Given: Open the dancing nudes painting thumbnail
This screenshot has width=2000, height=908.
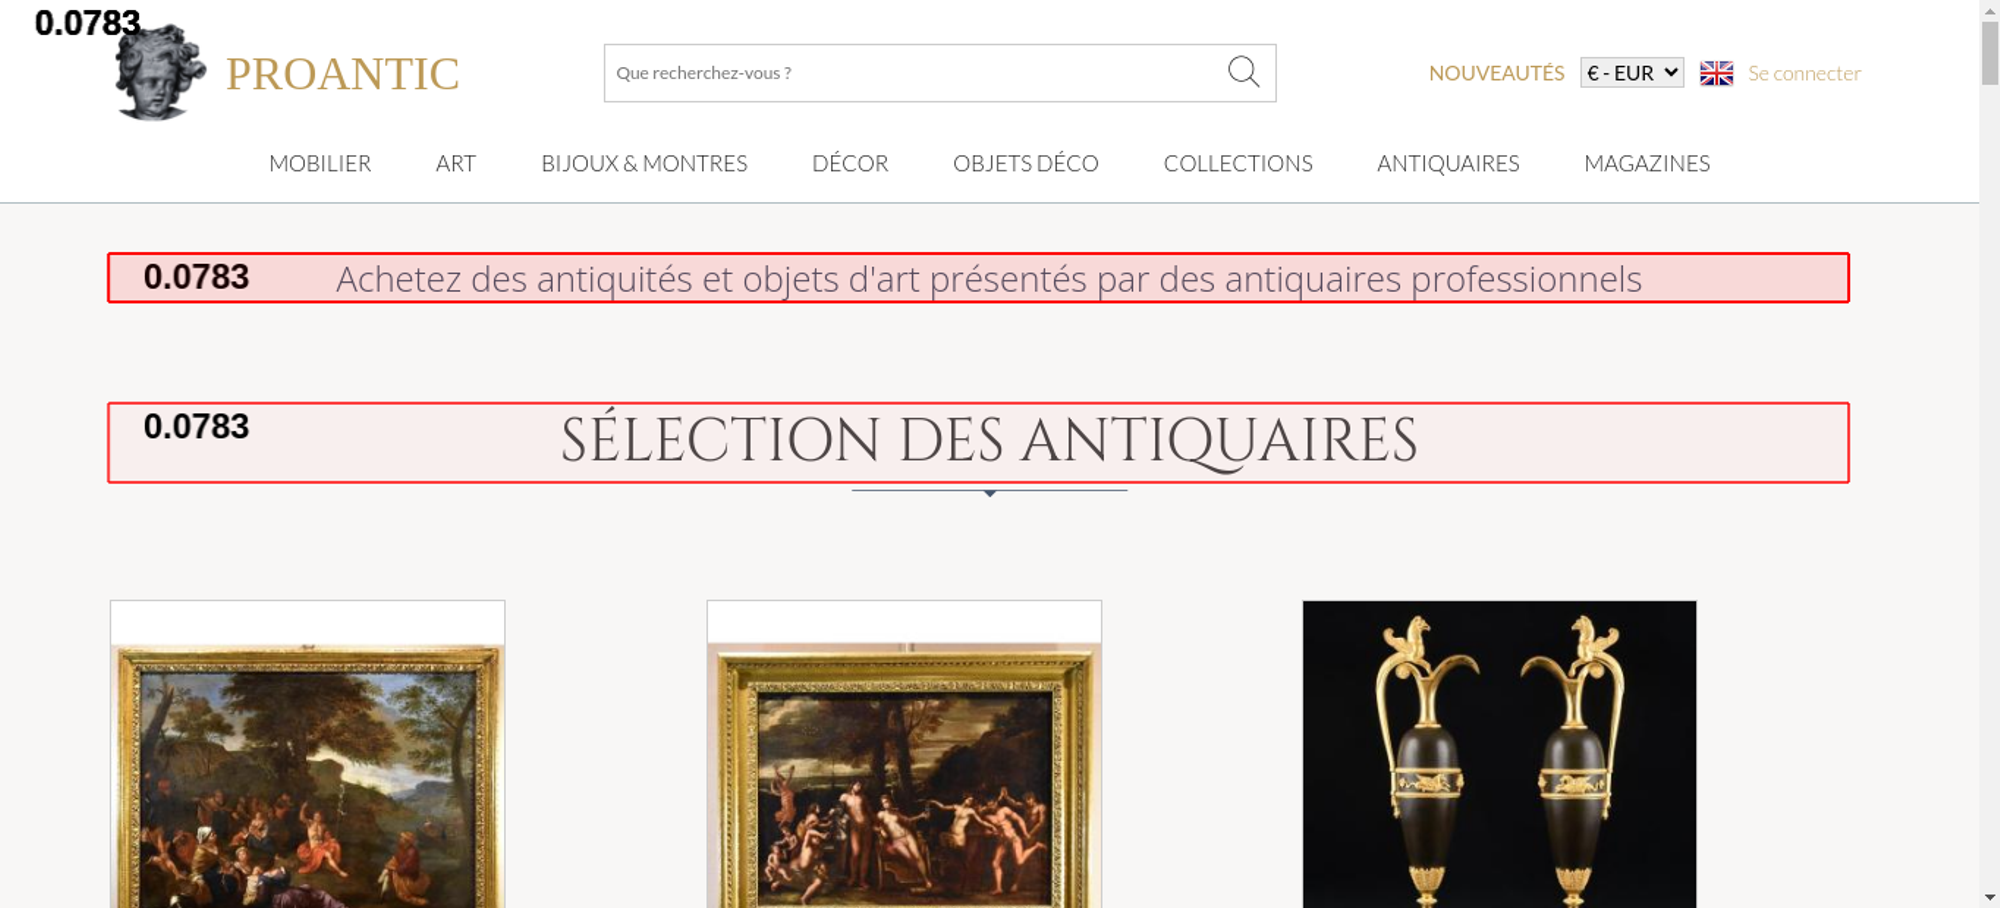Looking at the screenshot, I should pyautogui.click(x=904, y=754).
